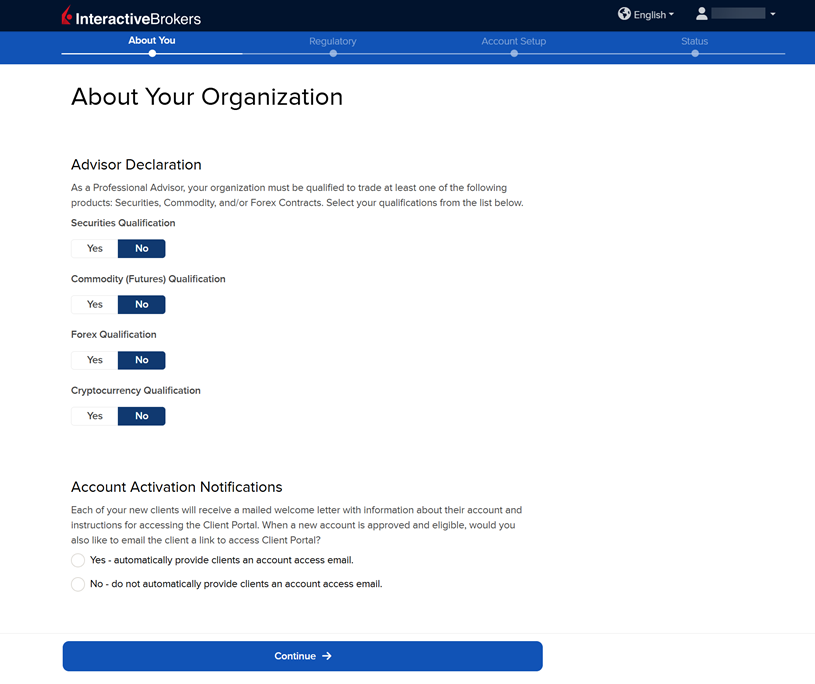This screenshot has width=815, height=684.
Task: Open the Account Setup step
Action: tap(514, 42)
